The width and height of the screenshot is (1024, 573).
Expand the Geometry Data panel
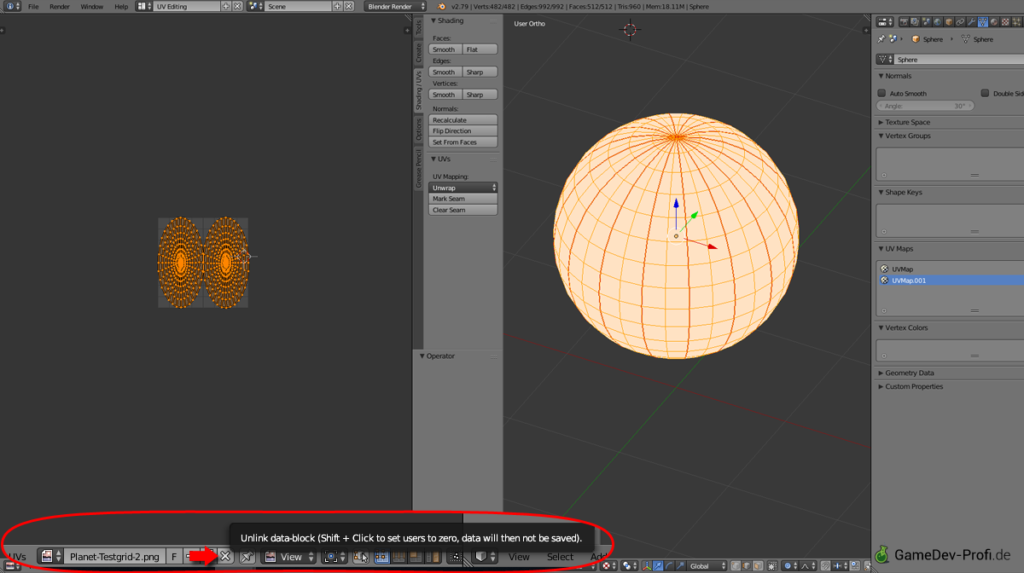[x=906, y=373]
